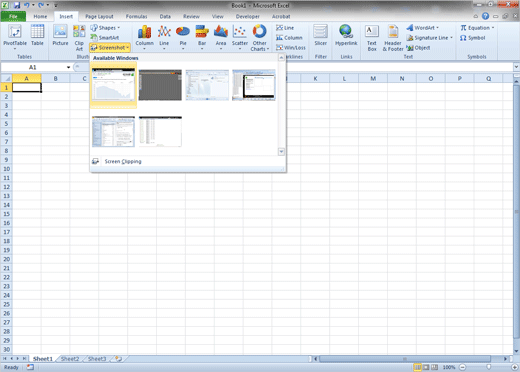Insert an Object
The image size is (520, 372).
click(418, 48)
